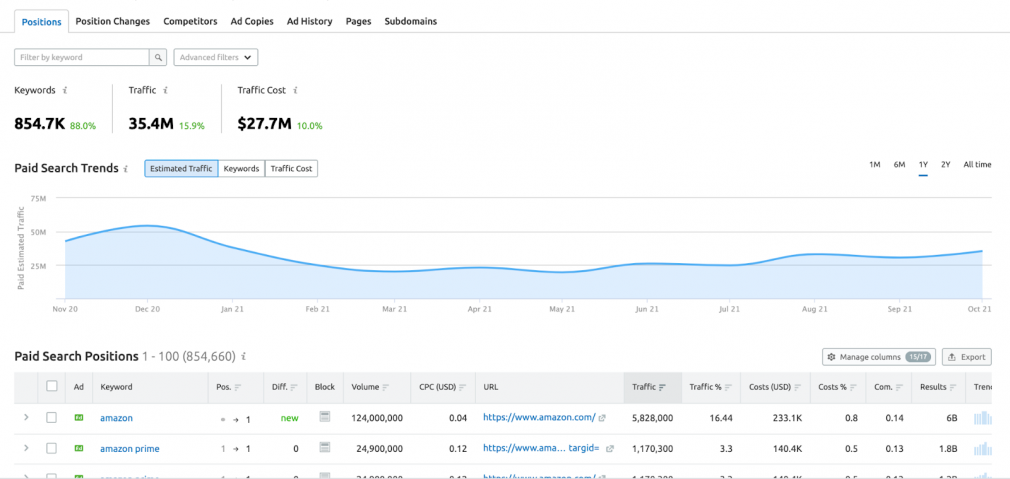Open the Subdomains tab

point(410,21)
